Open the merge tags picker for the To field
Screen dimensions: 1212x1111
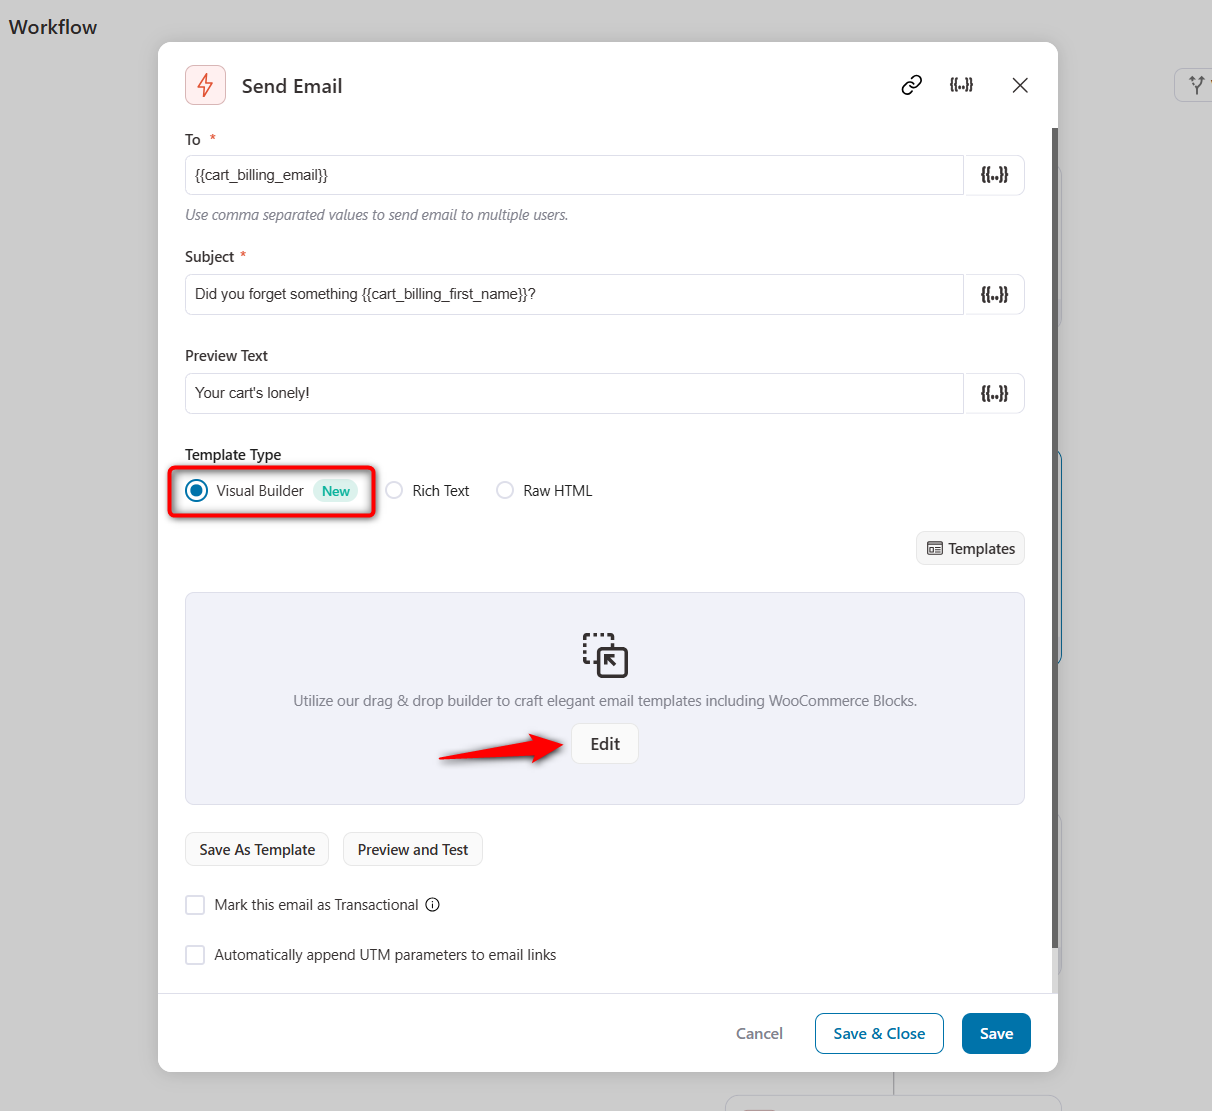click(994, 174)
